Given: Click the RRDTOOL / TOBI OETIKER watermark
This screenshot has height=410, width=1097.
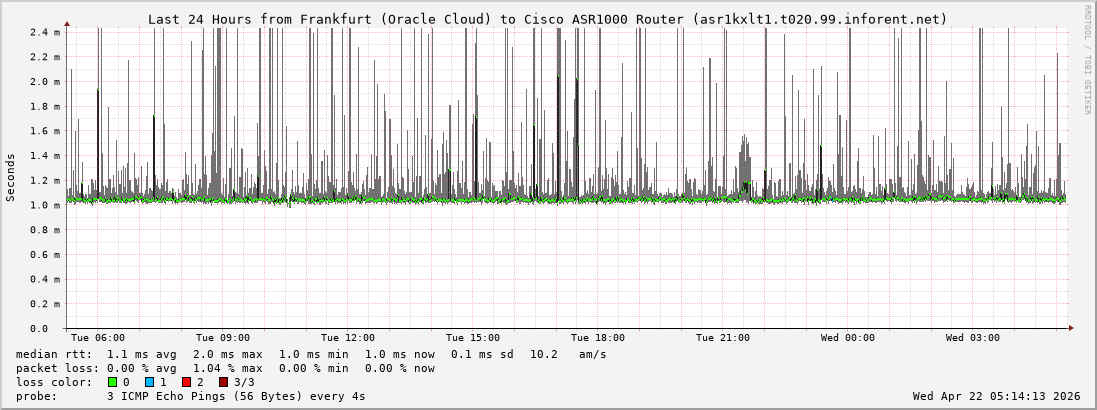Looking at the screenshot, I should (1087, 59).
